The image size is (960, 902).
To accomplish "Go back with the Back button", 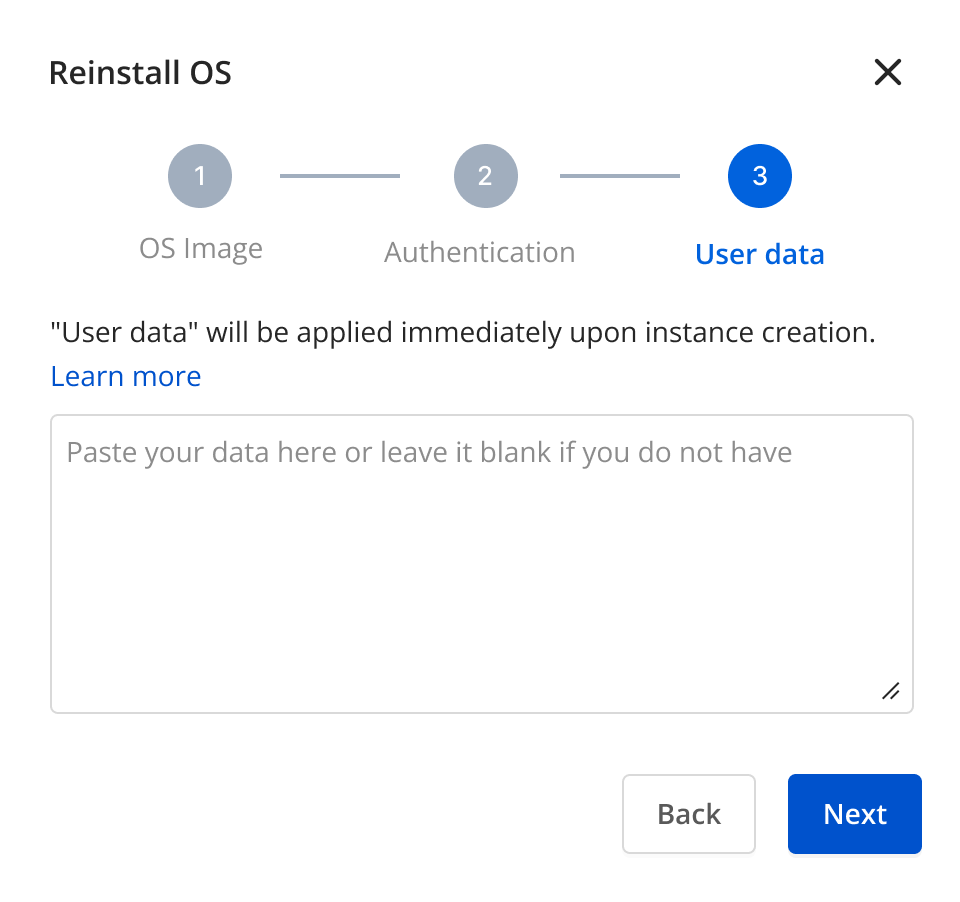I will coord(689,814).
